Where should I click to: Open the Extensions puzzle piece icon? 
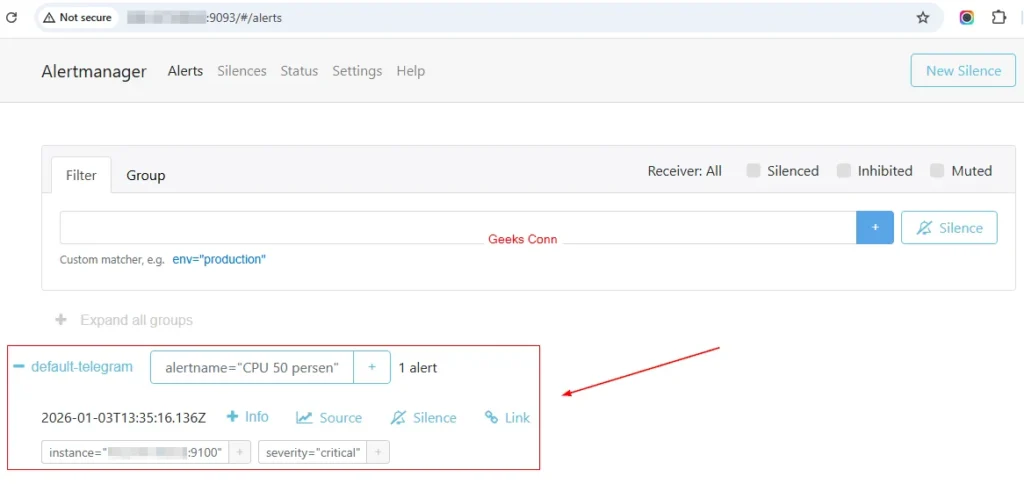click(999, 18)
